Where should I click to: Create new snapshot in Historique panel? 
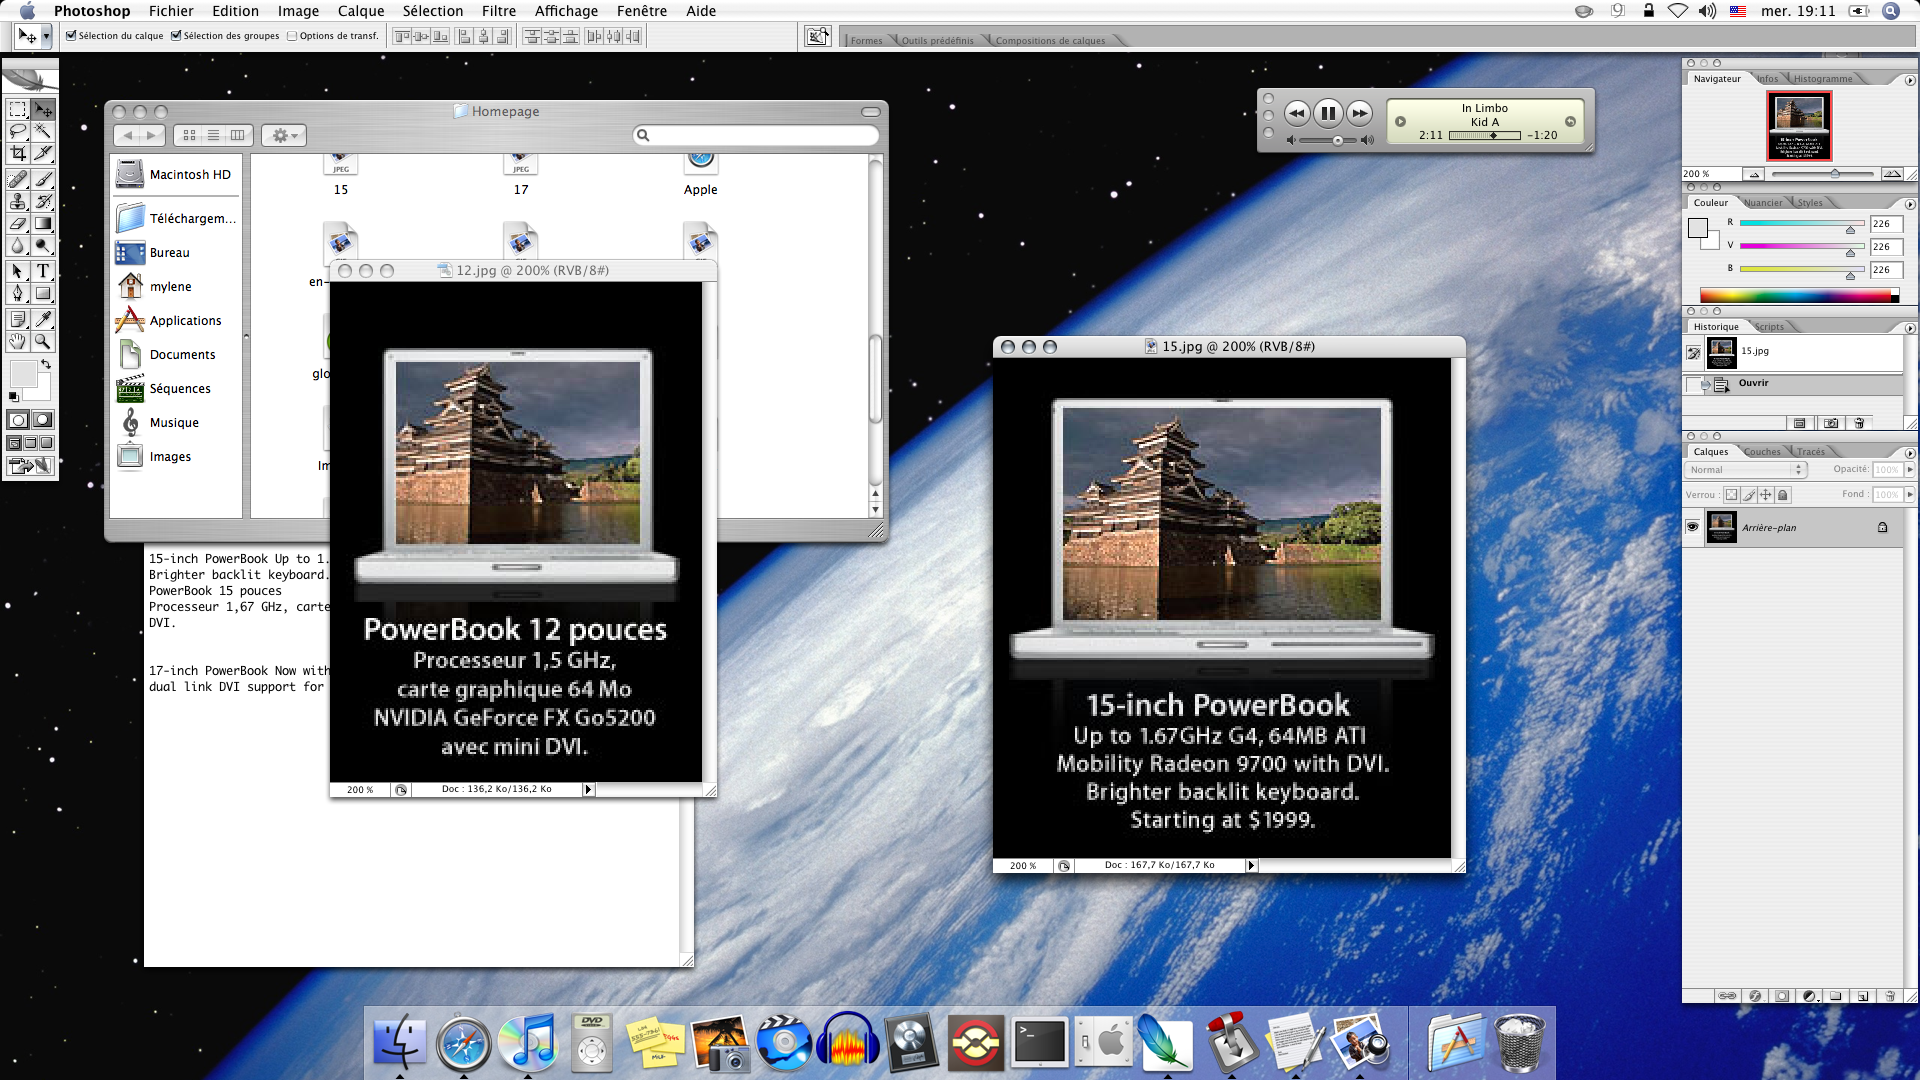[x=1831, y=423]
